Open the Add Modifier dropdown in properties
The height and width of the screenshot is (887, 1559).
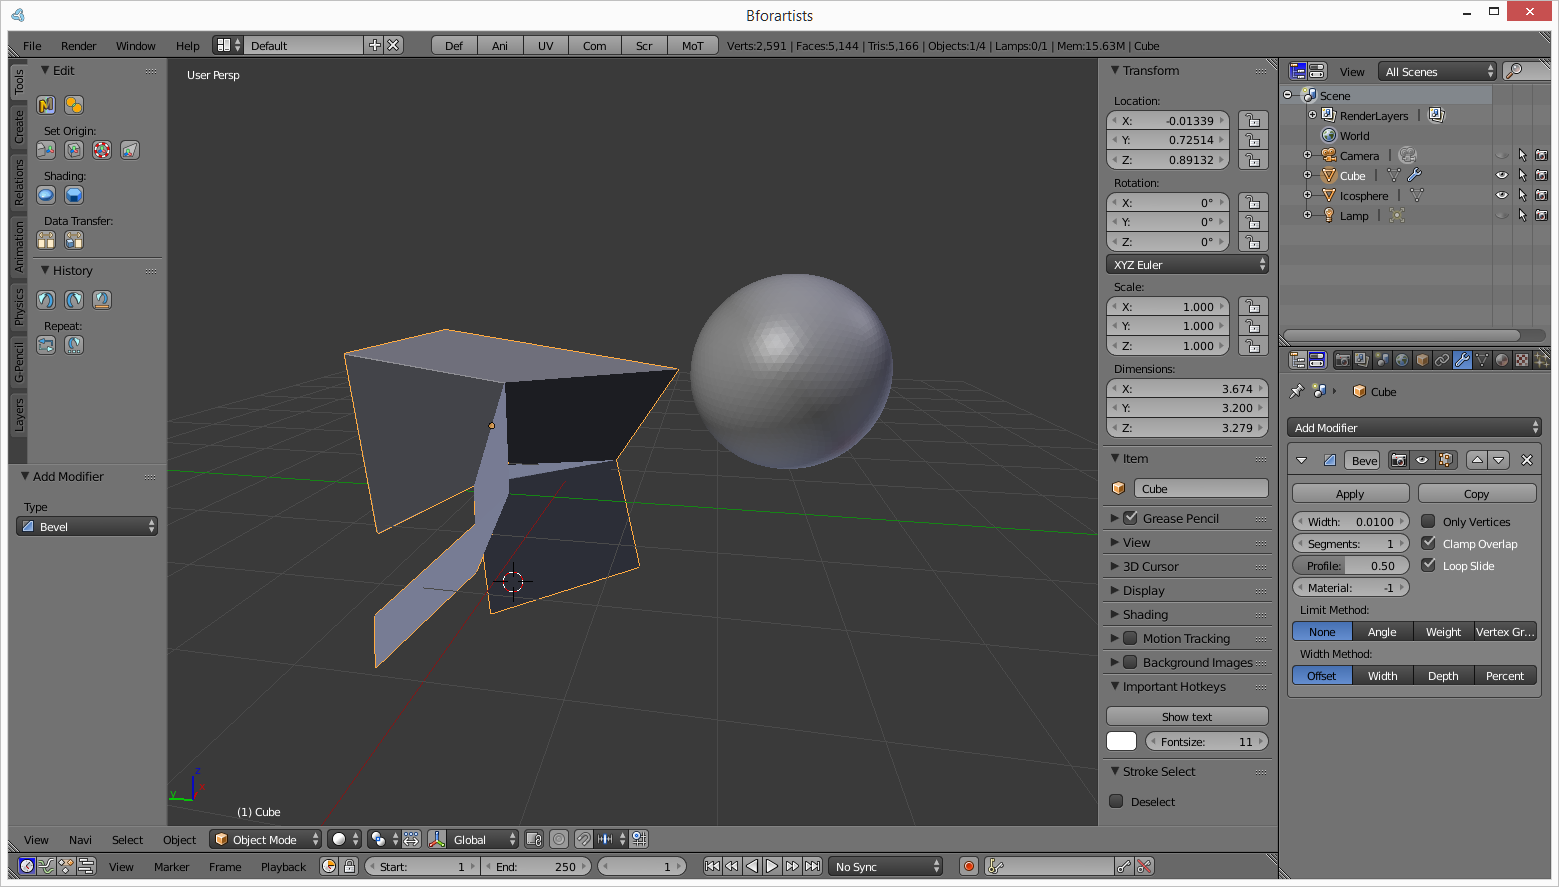(1414, 428)
